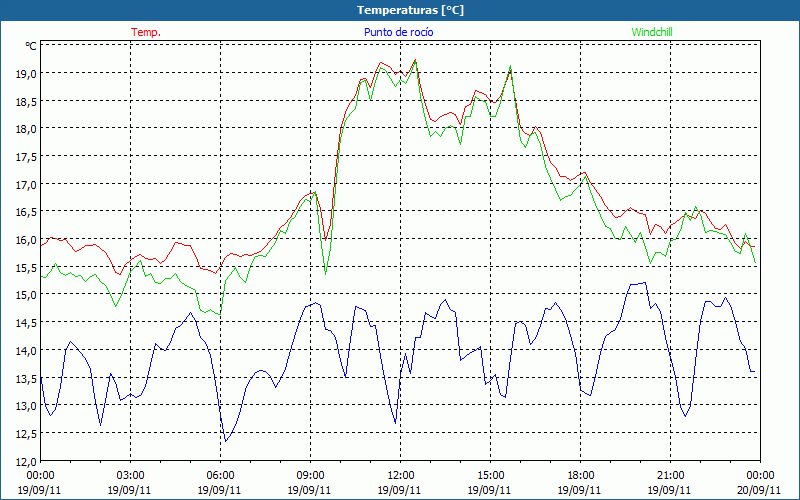Click the 16,5 y-axis value

(x=27, y=212)
